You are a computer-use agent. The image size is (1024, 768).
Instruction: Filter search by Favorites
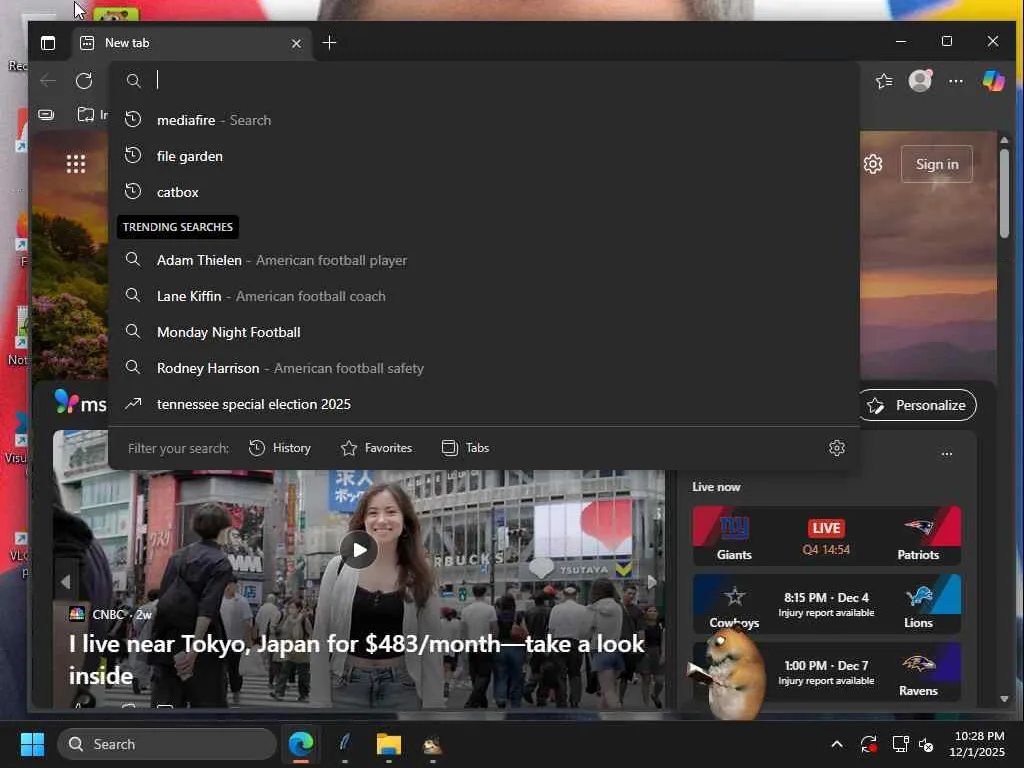point(376,448)
